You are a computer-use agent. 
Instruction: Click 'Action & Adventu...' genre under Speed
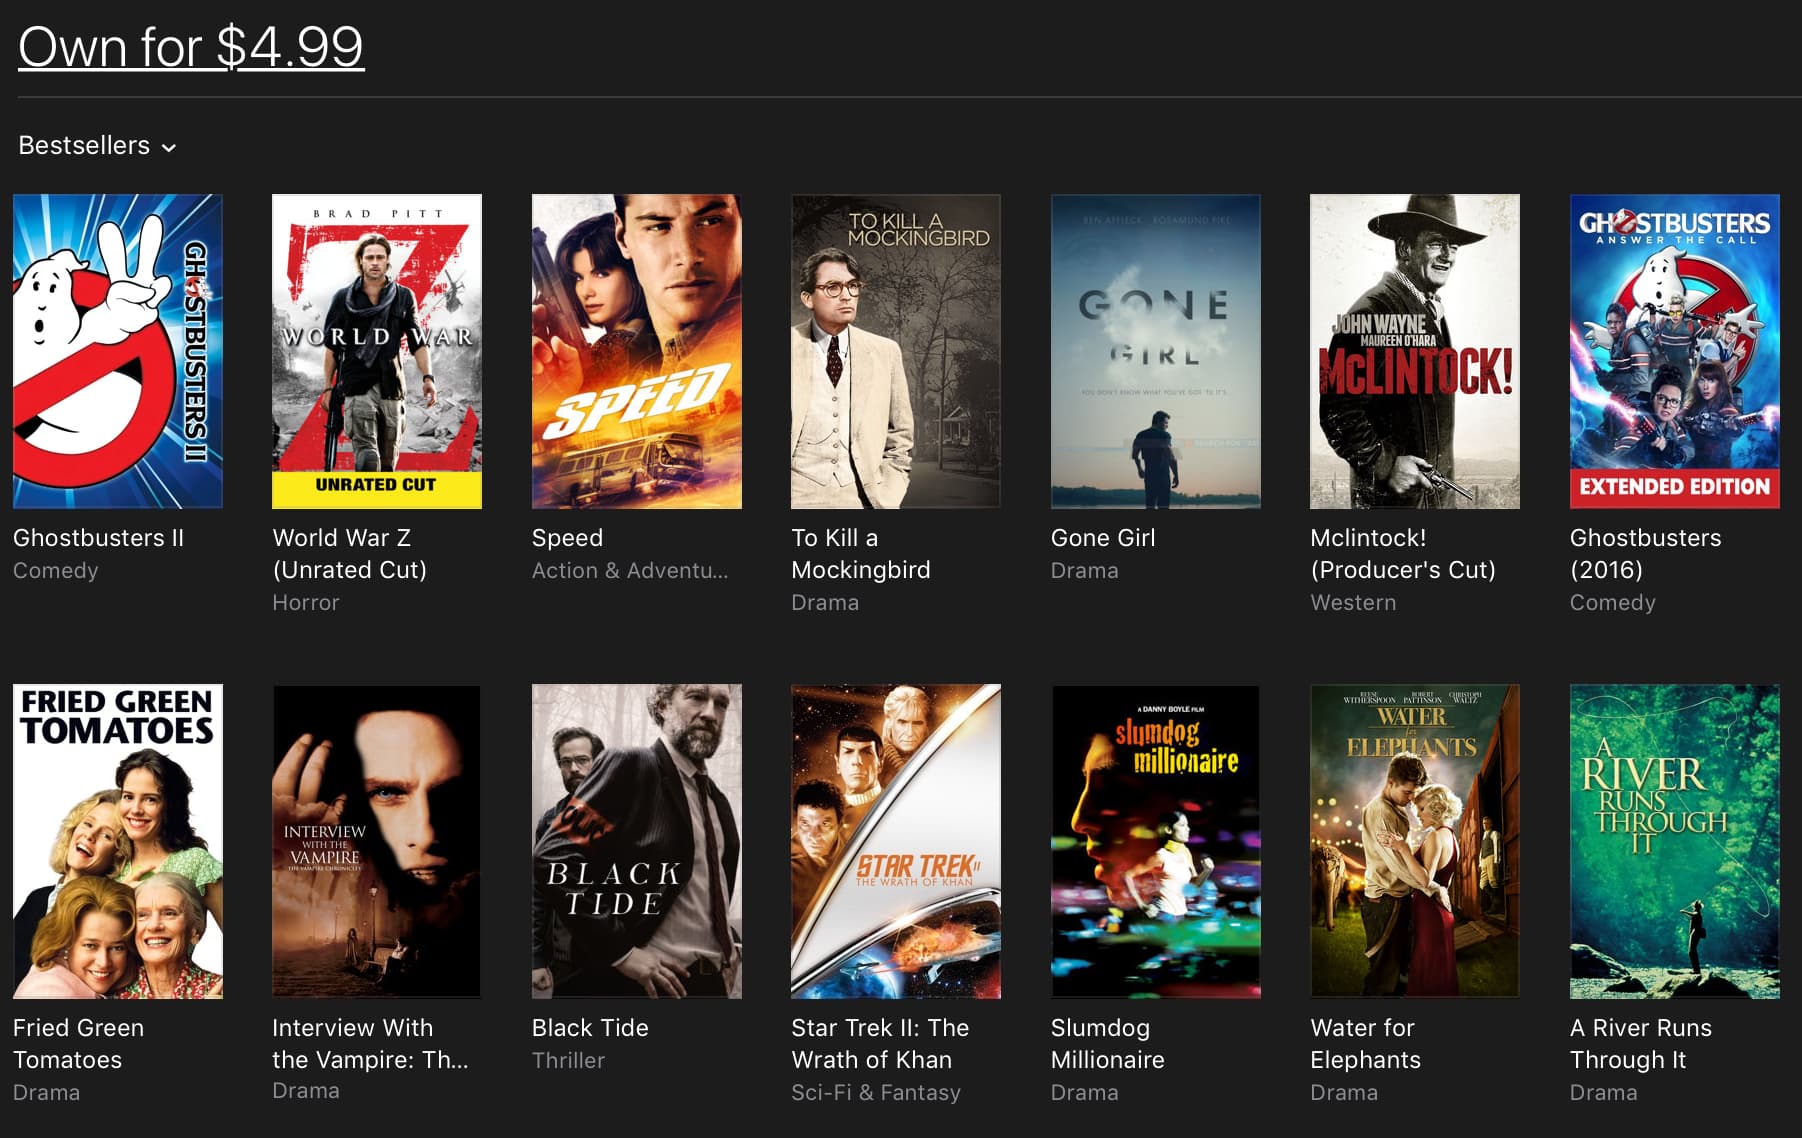coord(630,571)
